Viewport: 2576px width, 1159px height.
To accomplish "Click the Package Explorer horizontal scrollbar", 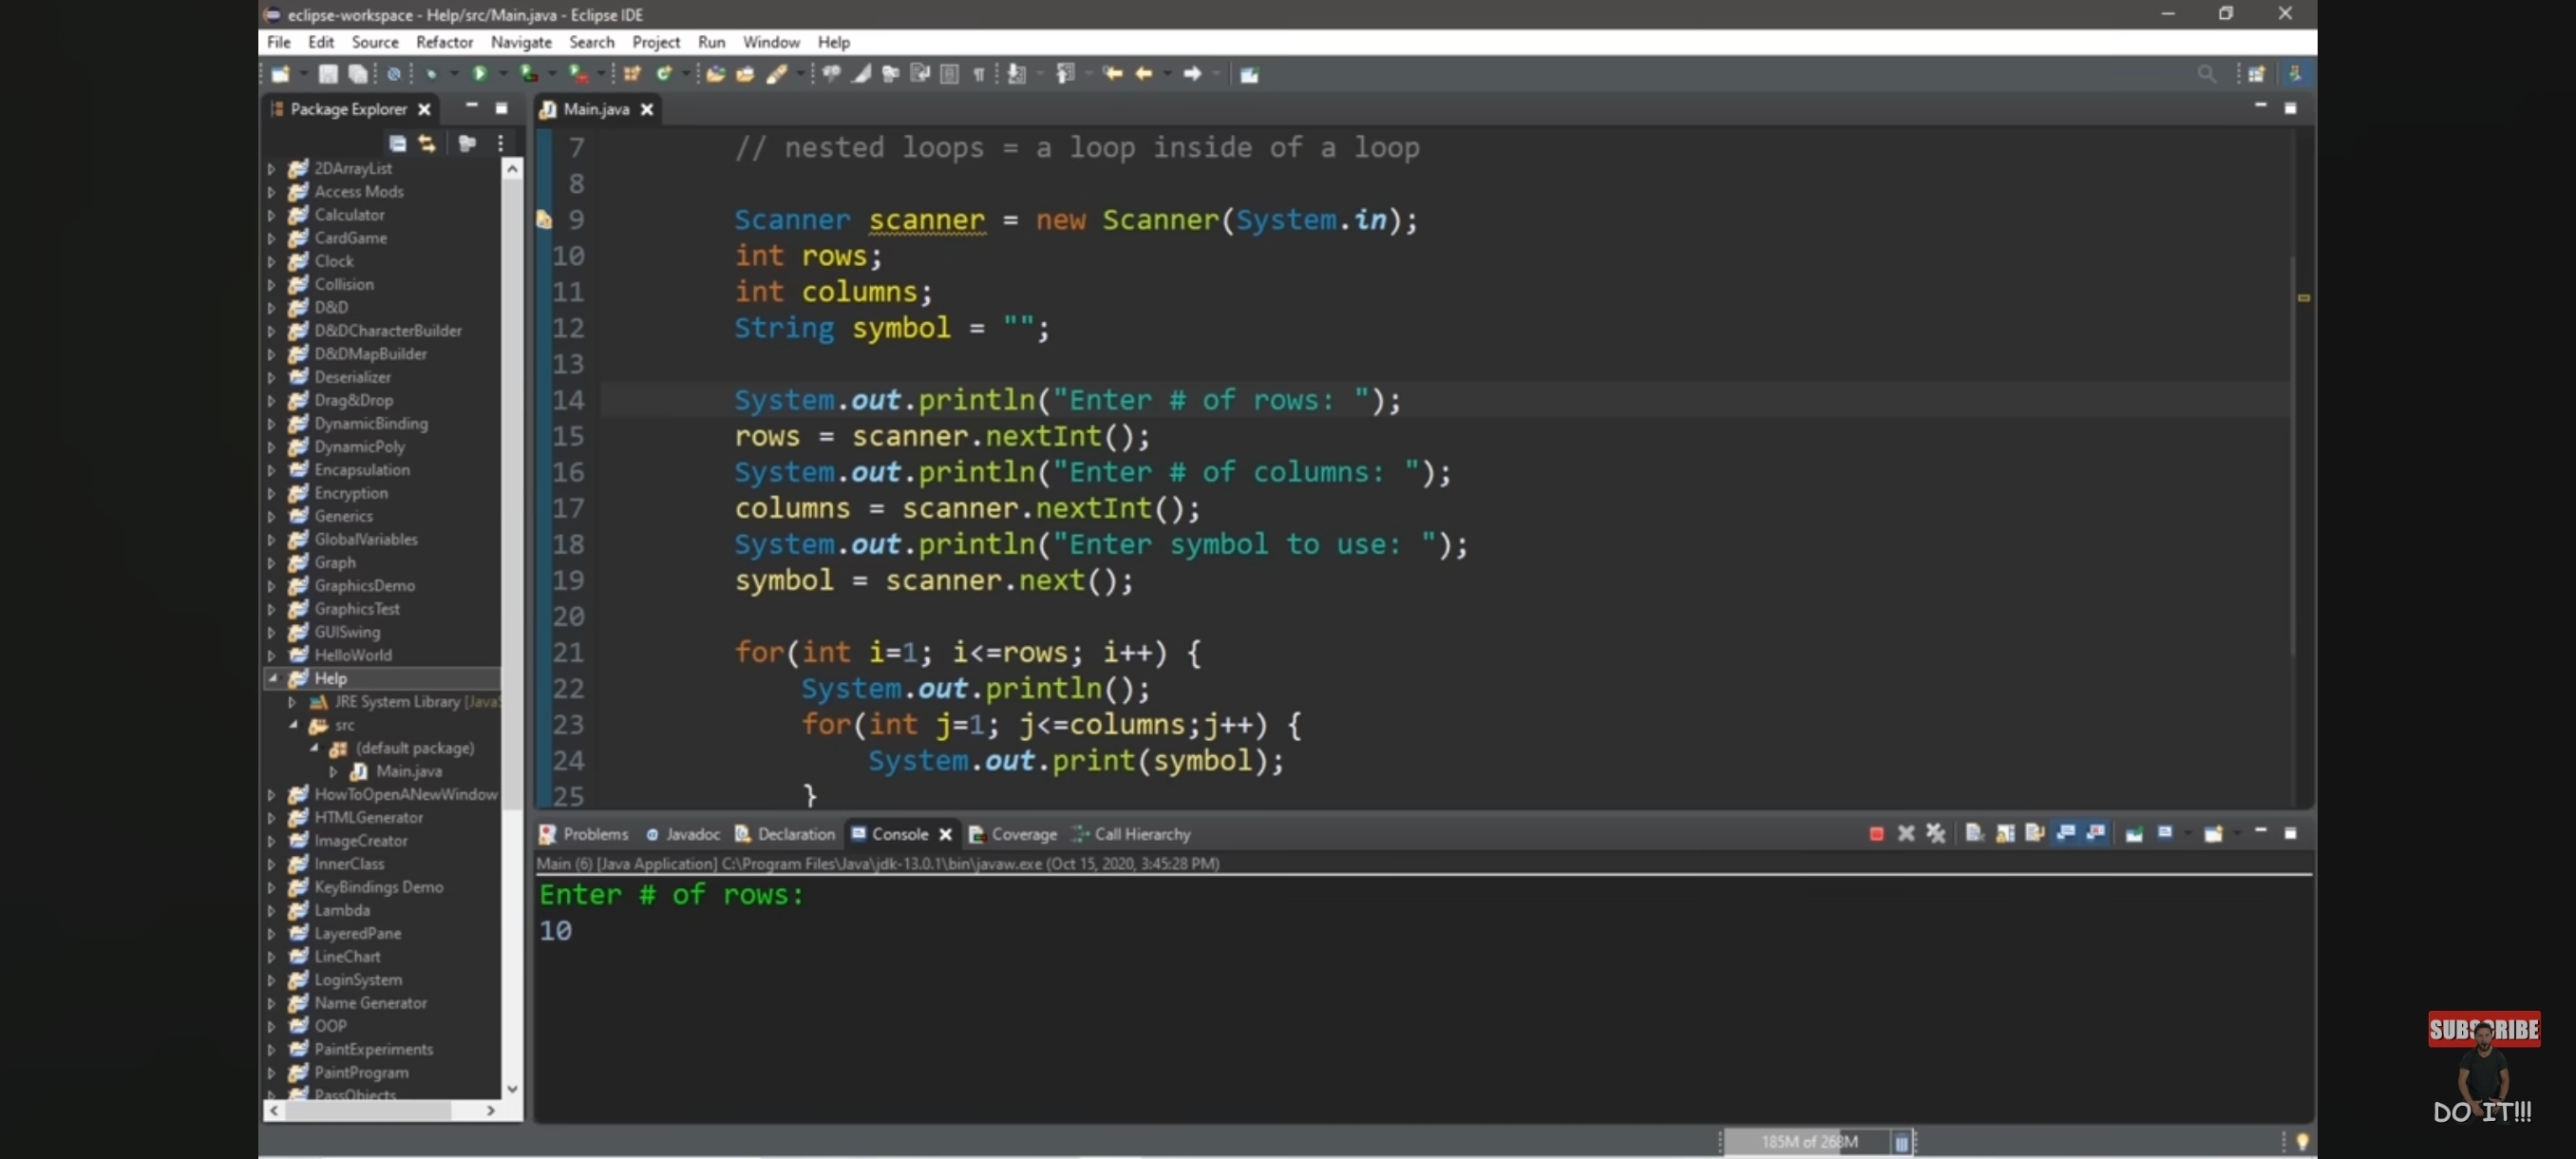I will (x=368, y=1111).
